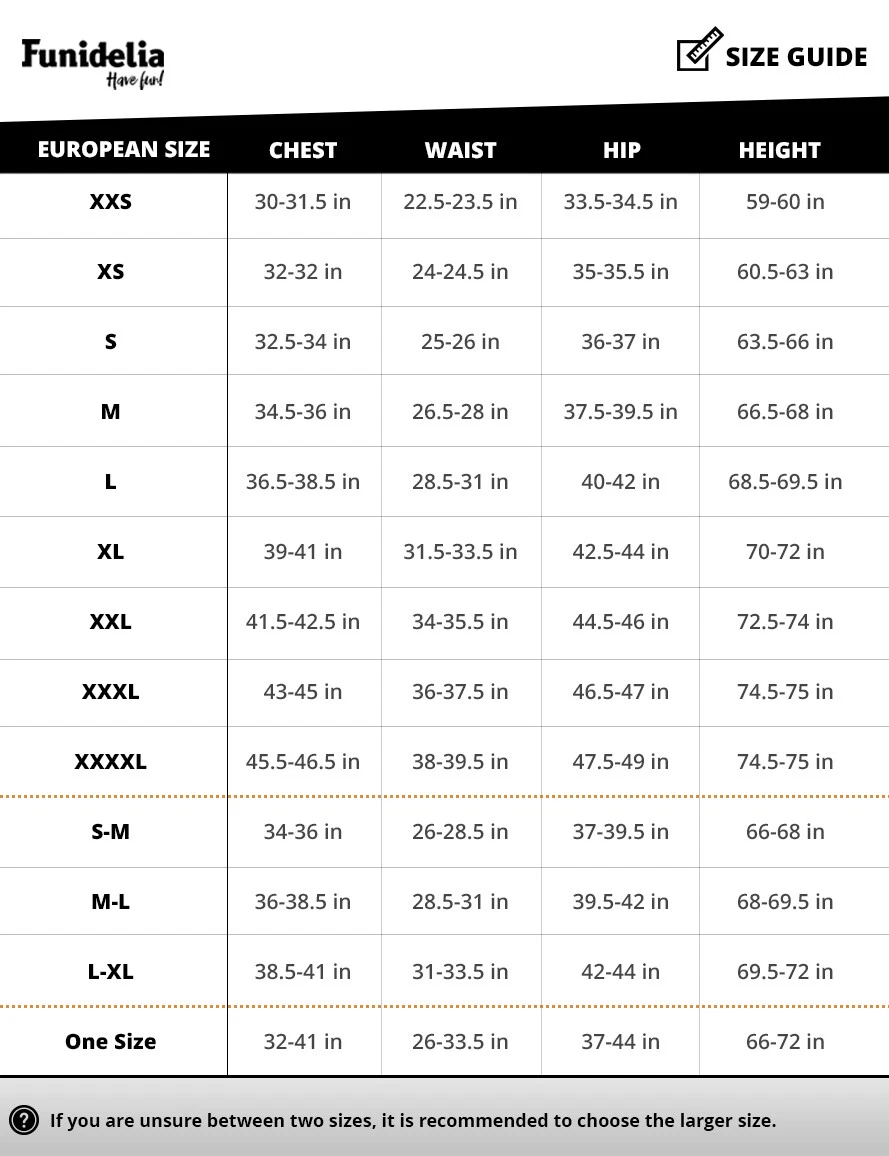889x1156 pixels.
Task: Click the question mark help icon
Action: click(24, 1120)
